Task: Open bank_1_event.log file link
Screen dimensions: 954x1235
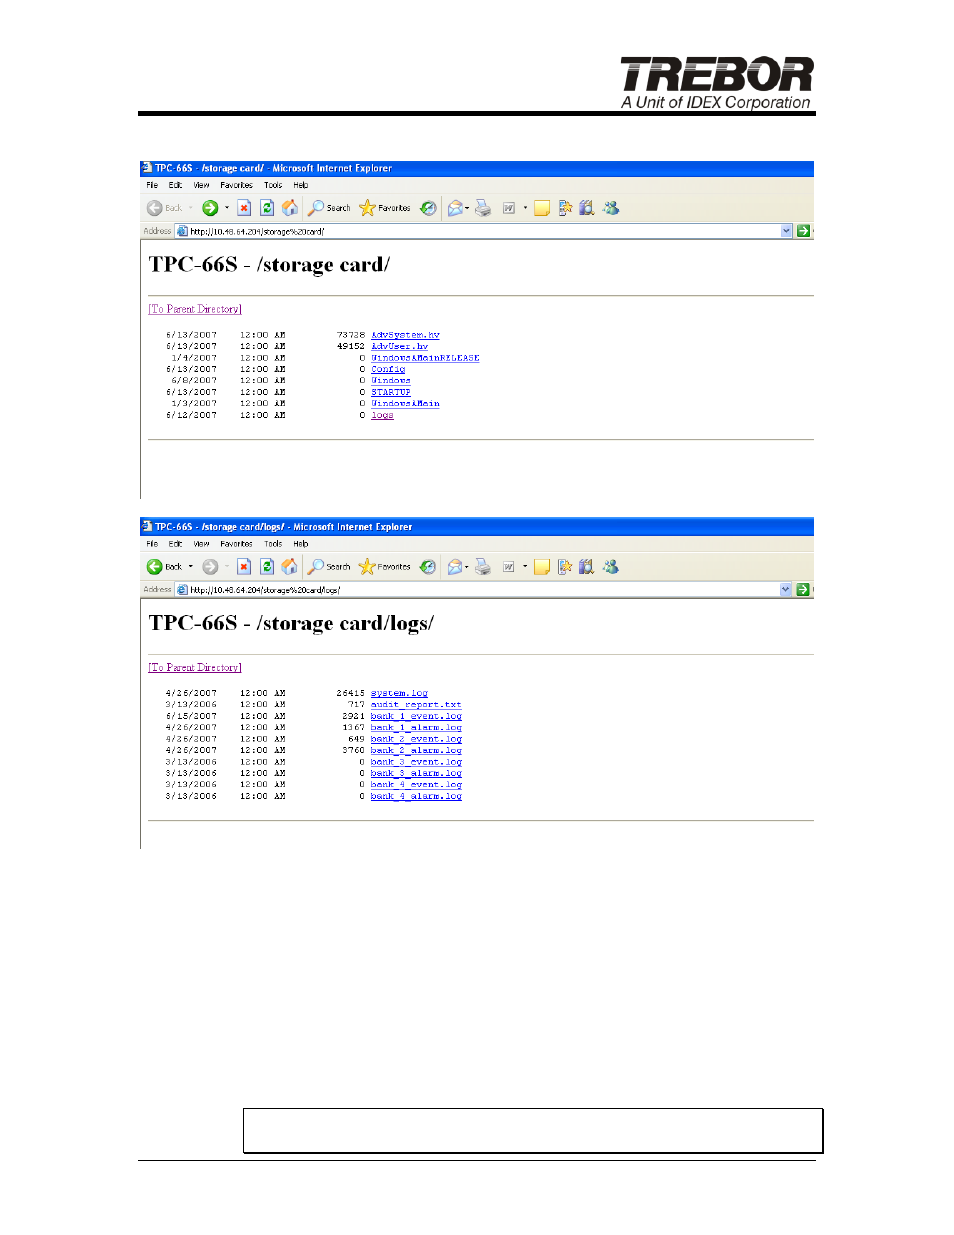Action: 416,716
